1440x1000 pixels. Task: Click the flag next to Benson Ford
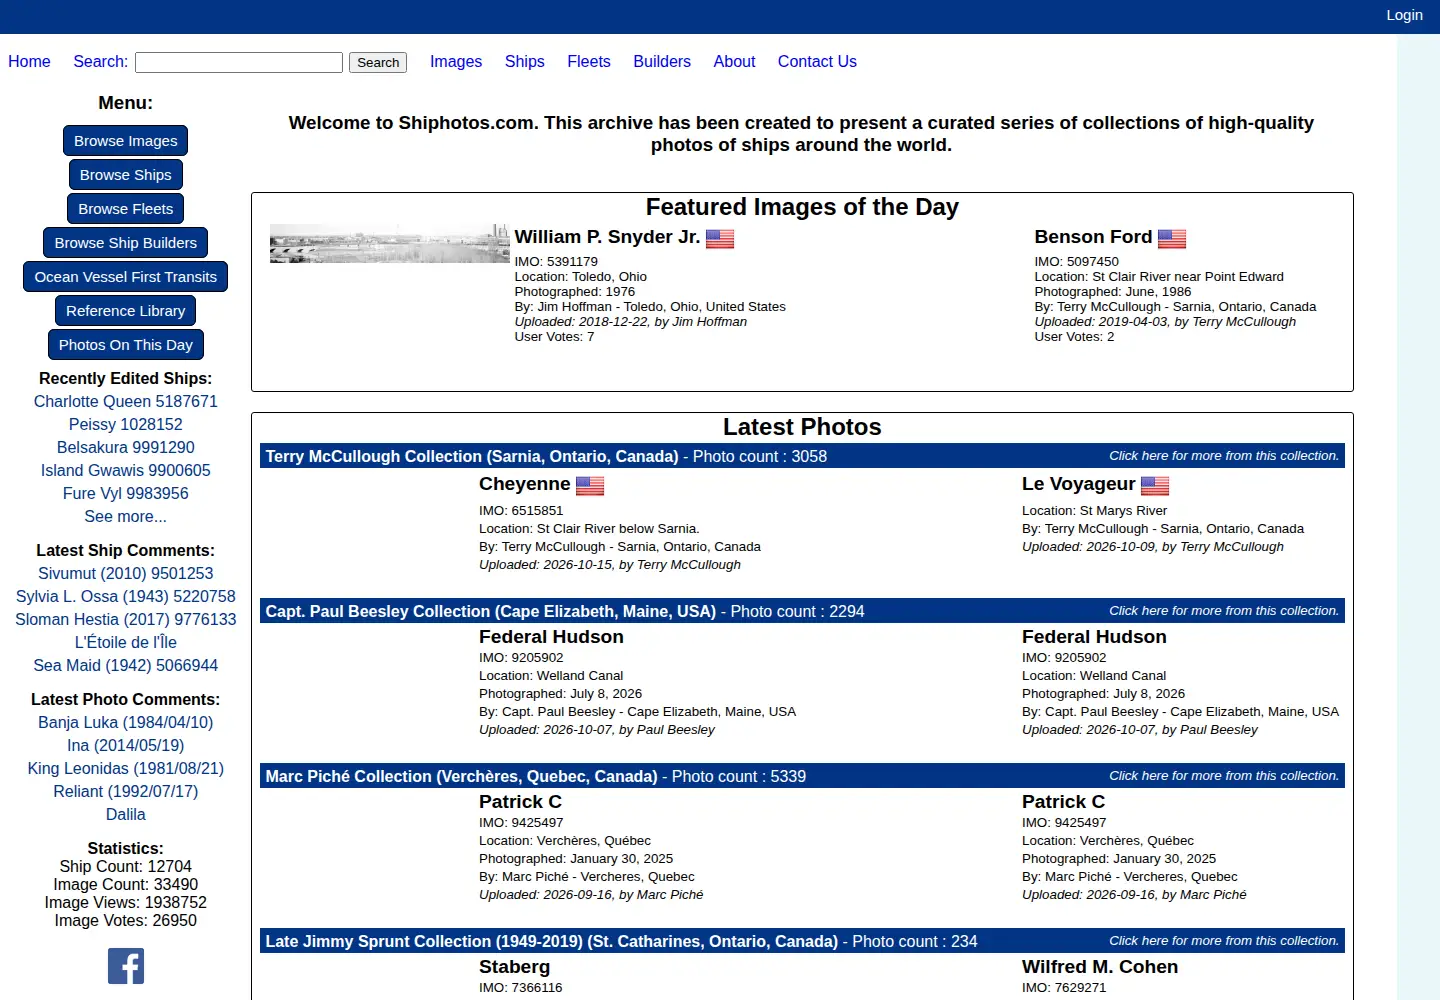(x=1172, y=239)
